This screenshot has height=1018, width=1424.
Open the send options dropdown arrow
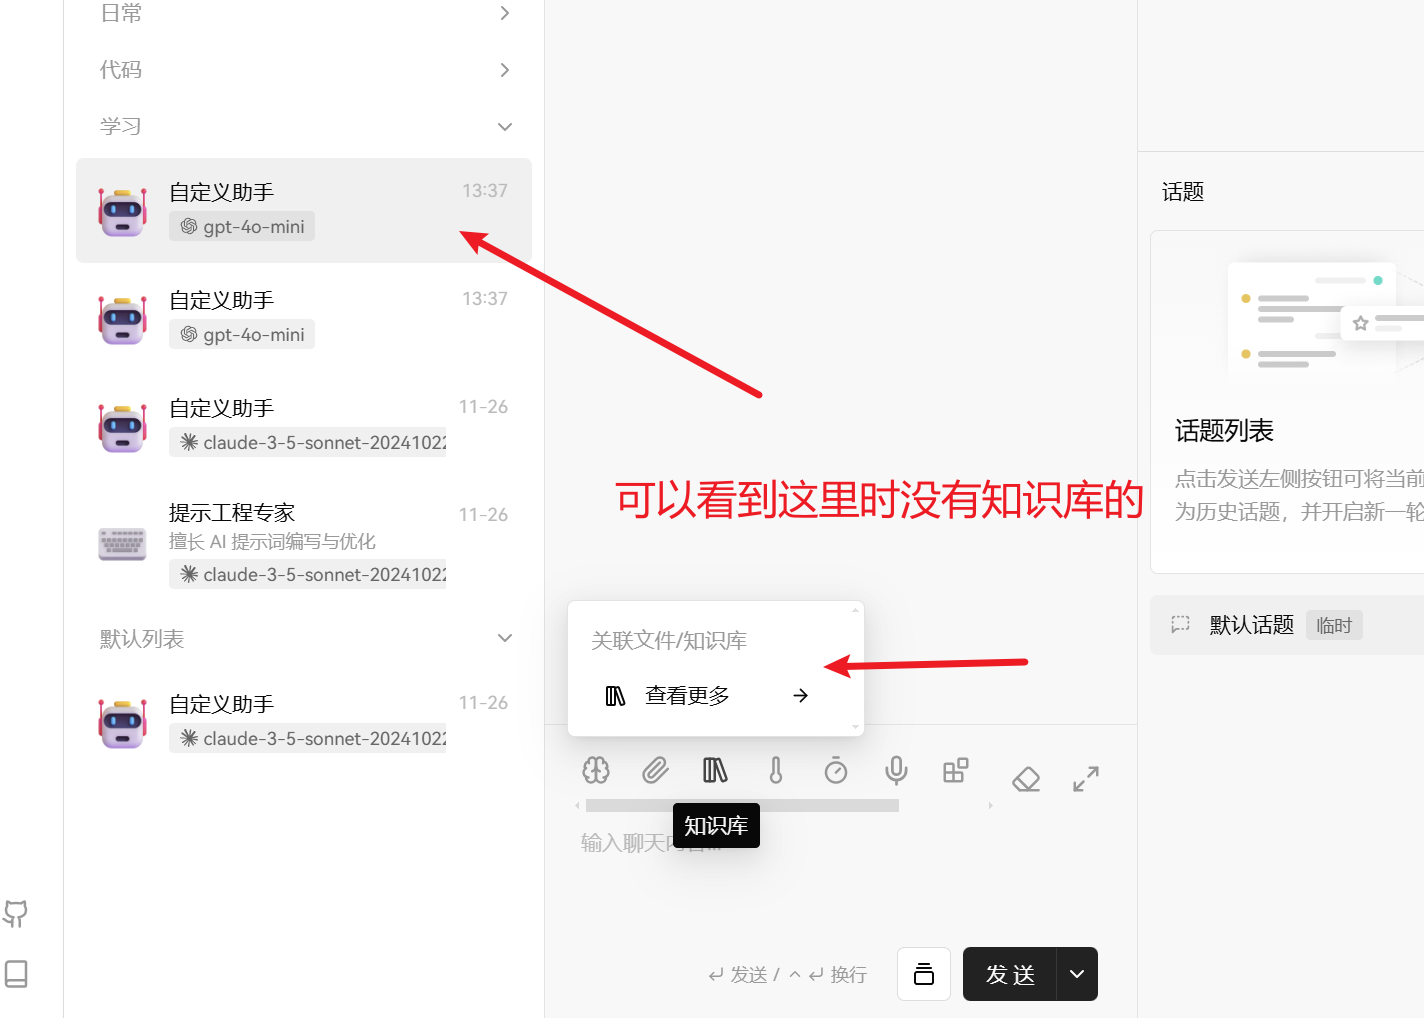click(1077, 974)
